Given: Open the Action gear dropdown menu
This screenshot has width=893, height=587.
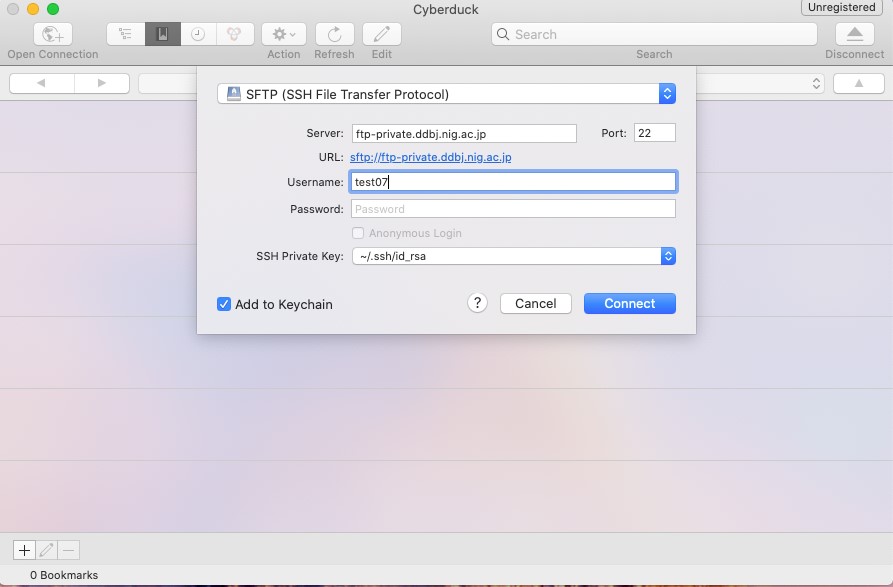Looking at the screenshot, I should pyautogui.click(x=283, y=34).
